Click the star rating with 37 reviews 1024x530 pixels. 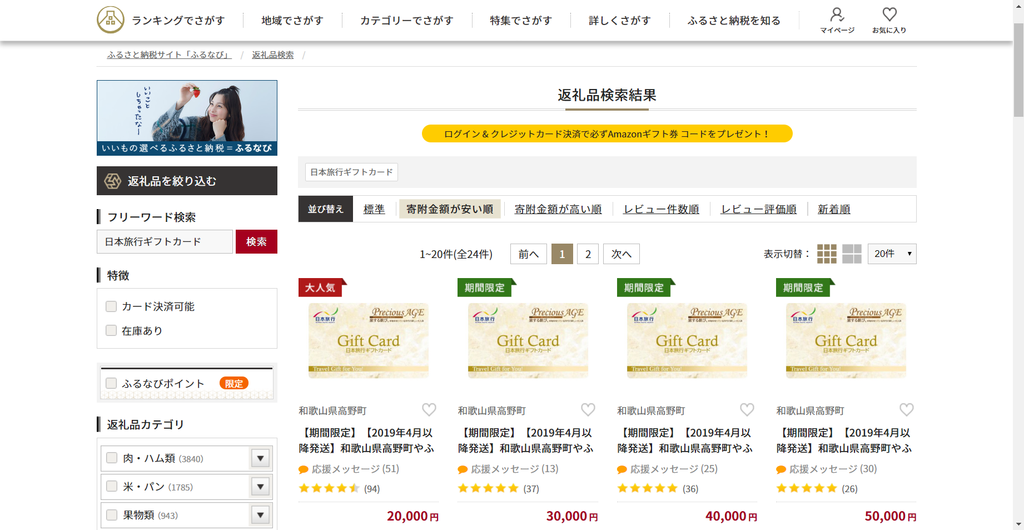click(488, 488)
